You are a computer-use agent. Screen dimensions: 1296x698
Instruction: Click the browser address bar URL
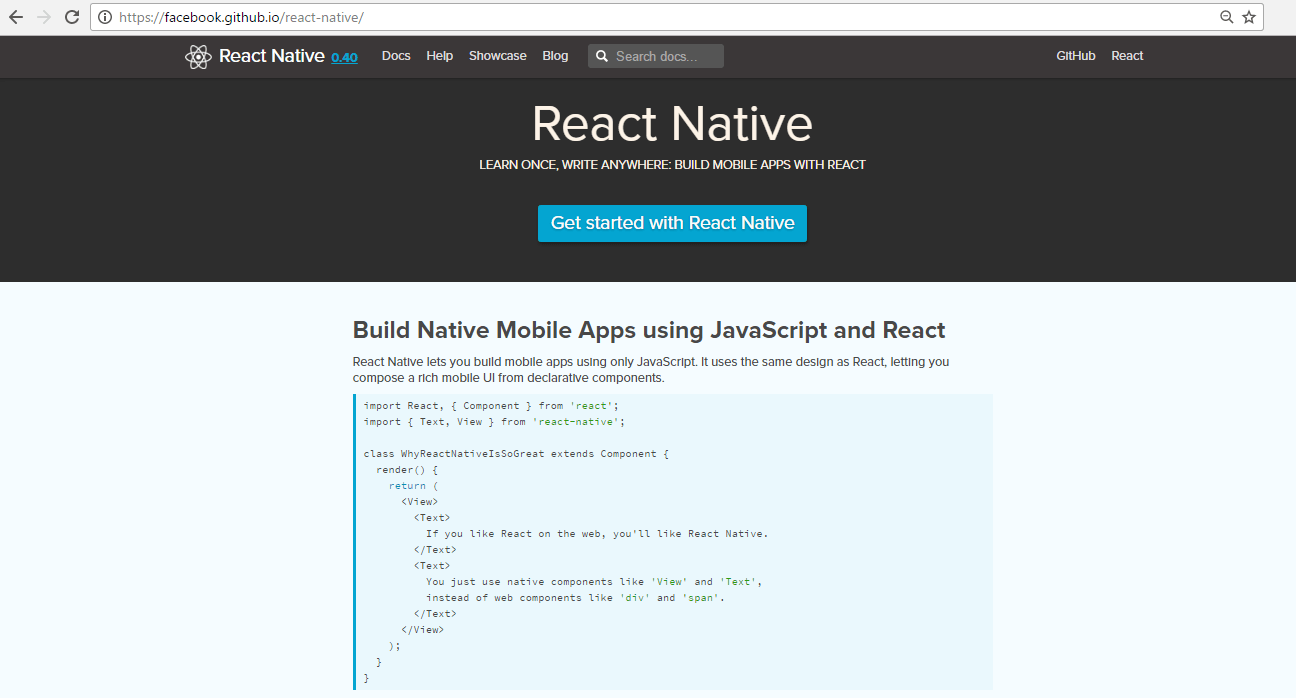[241, 17]
